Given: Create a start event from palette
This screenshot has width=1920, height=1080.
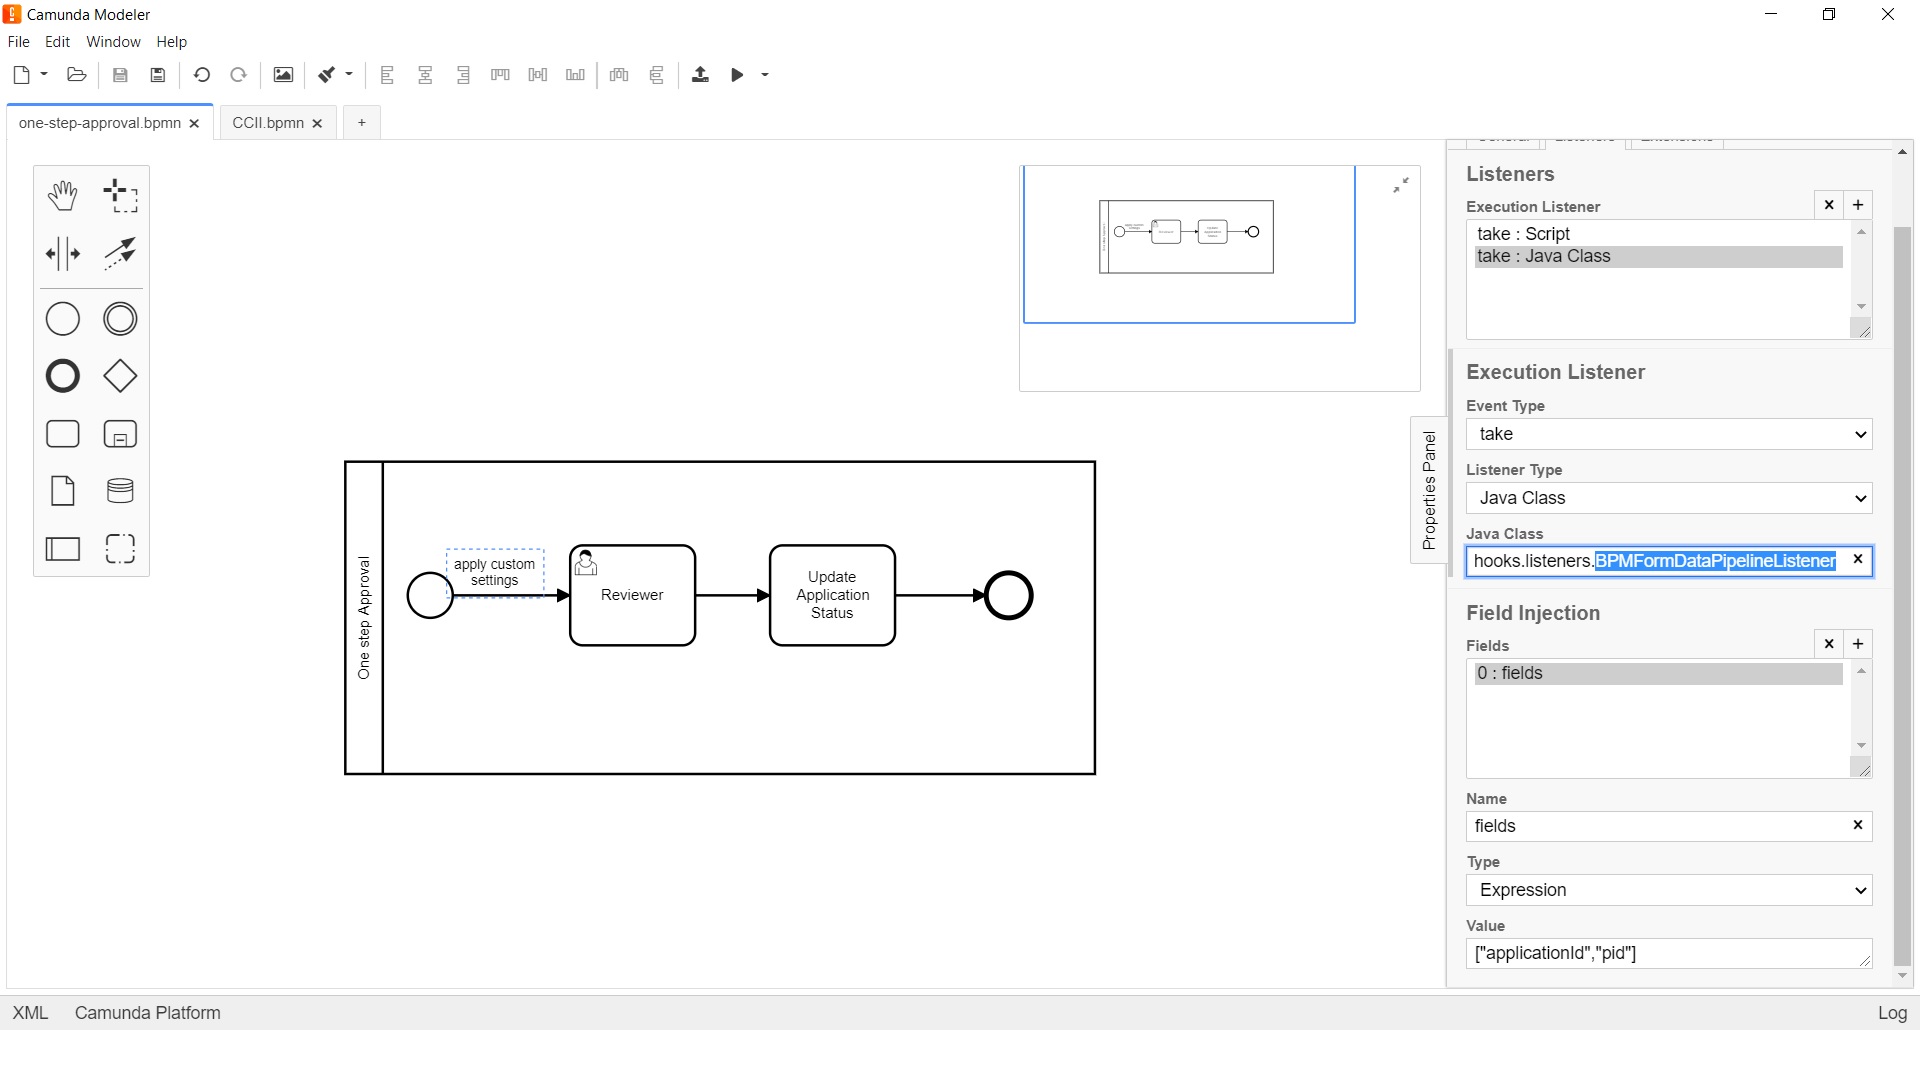Looking at the screenshot, I should [x=62, y=319].
